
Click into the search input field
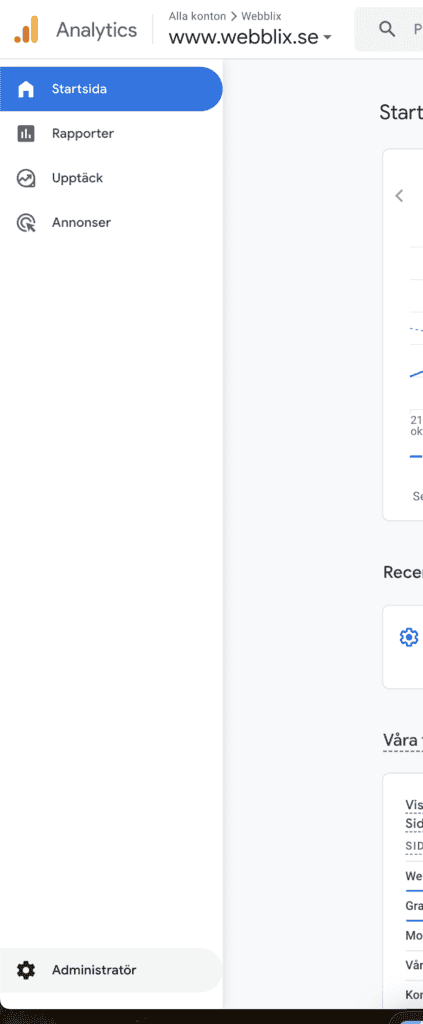pyautogui.click(x=388, y=29)
